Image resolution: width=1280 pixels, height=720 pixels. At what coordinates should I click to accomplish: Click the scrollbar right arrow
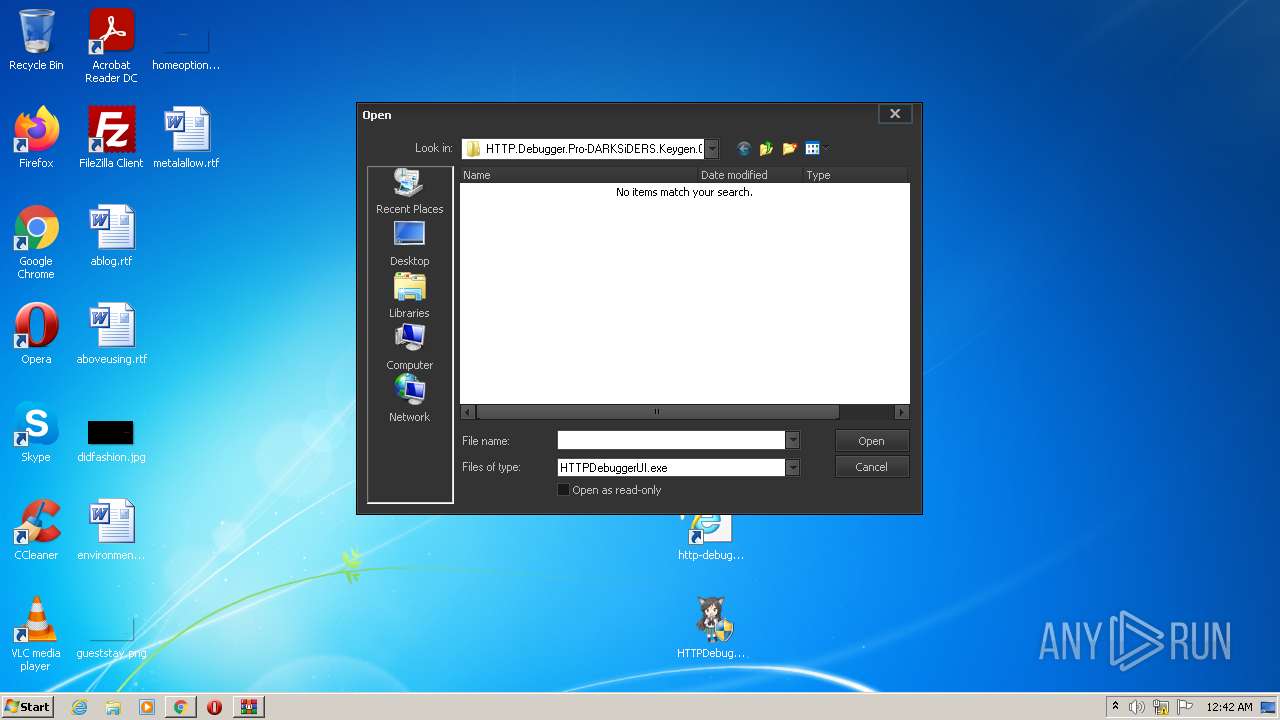tap(901, 412)
